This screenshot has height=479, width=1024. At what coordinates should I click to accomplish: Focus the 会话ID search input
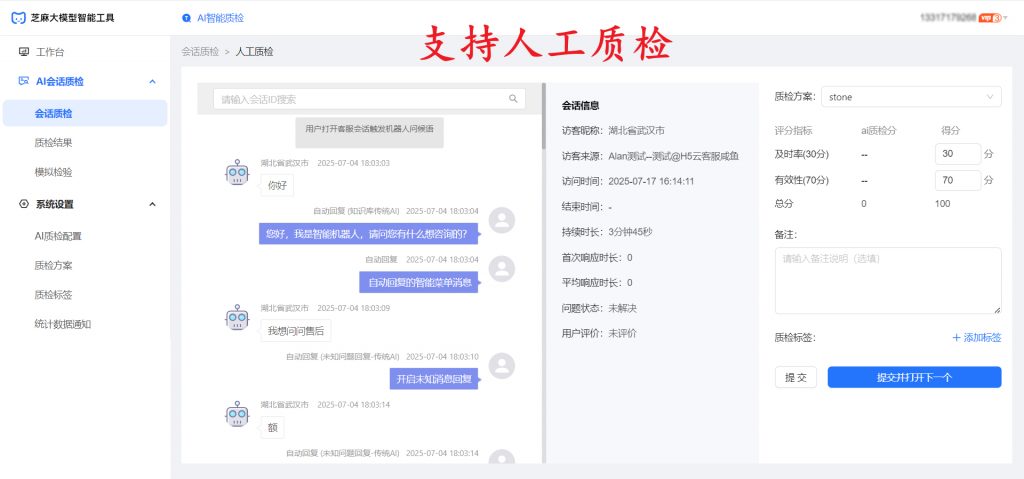(x=369, y=99)
